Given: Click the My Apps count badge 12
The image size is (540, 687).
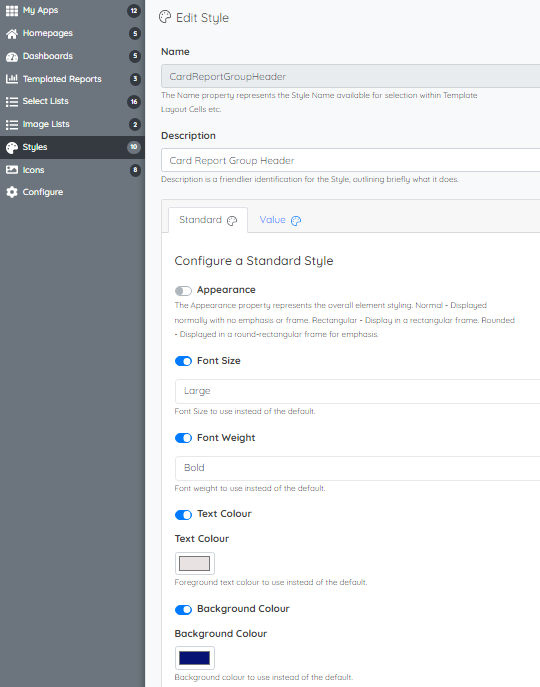Looking at the screenshot, I should tap(134, 11).
